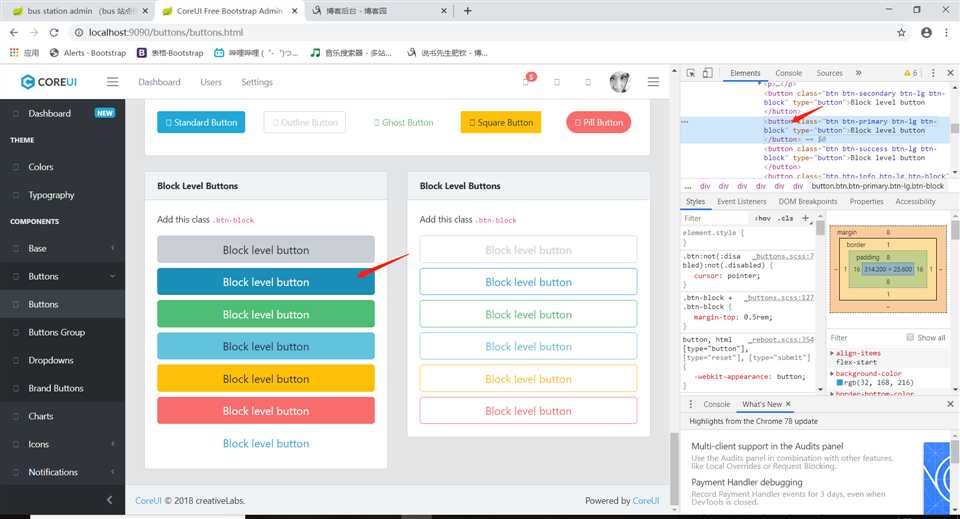Screen dimensions: 960x519
Task: Toggle the :hov element state panel
Action: [762, 218]
